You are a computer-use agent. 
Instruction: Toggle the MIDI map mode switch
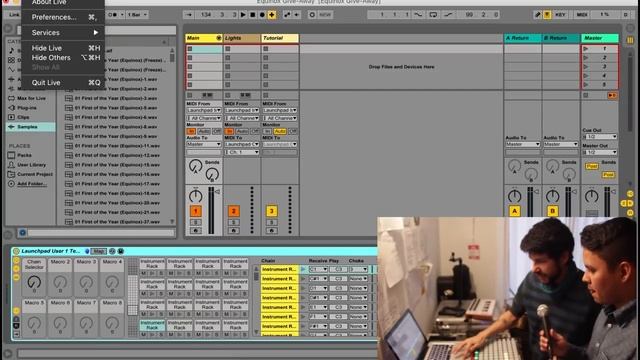(x=582, y=15)
